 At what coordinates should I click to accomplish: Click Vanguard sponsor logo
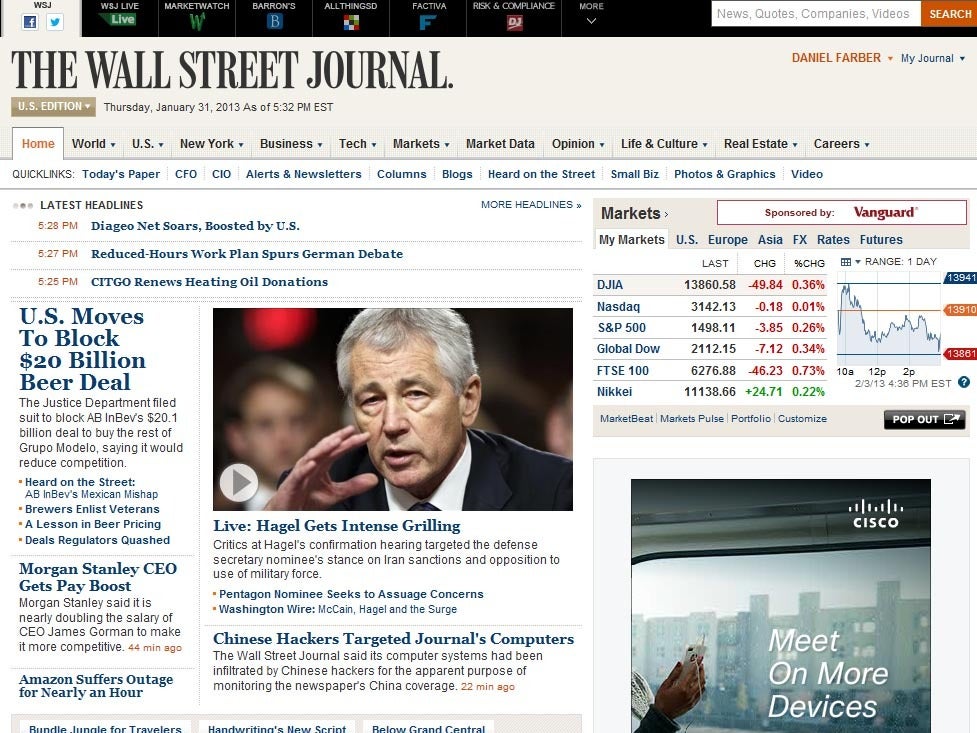click(885, 213)
